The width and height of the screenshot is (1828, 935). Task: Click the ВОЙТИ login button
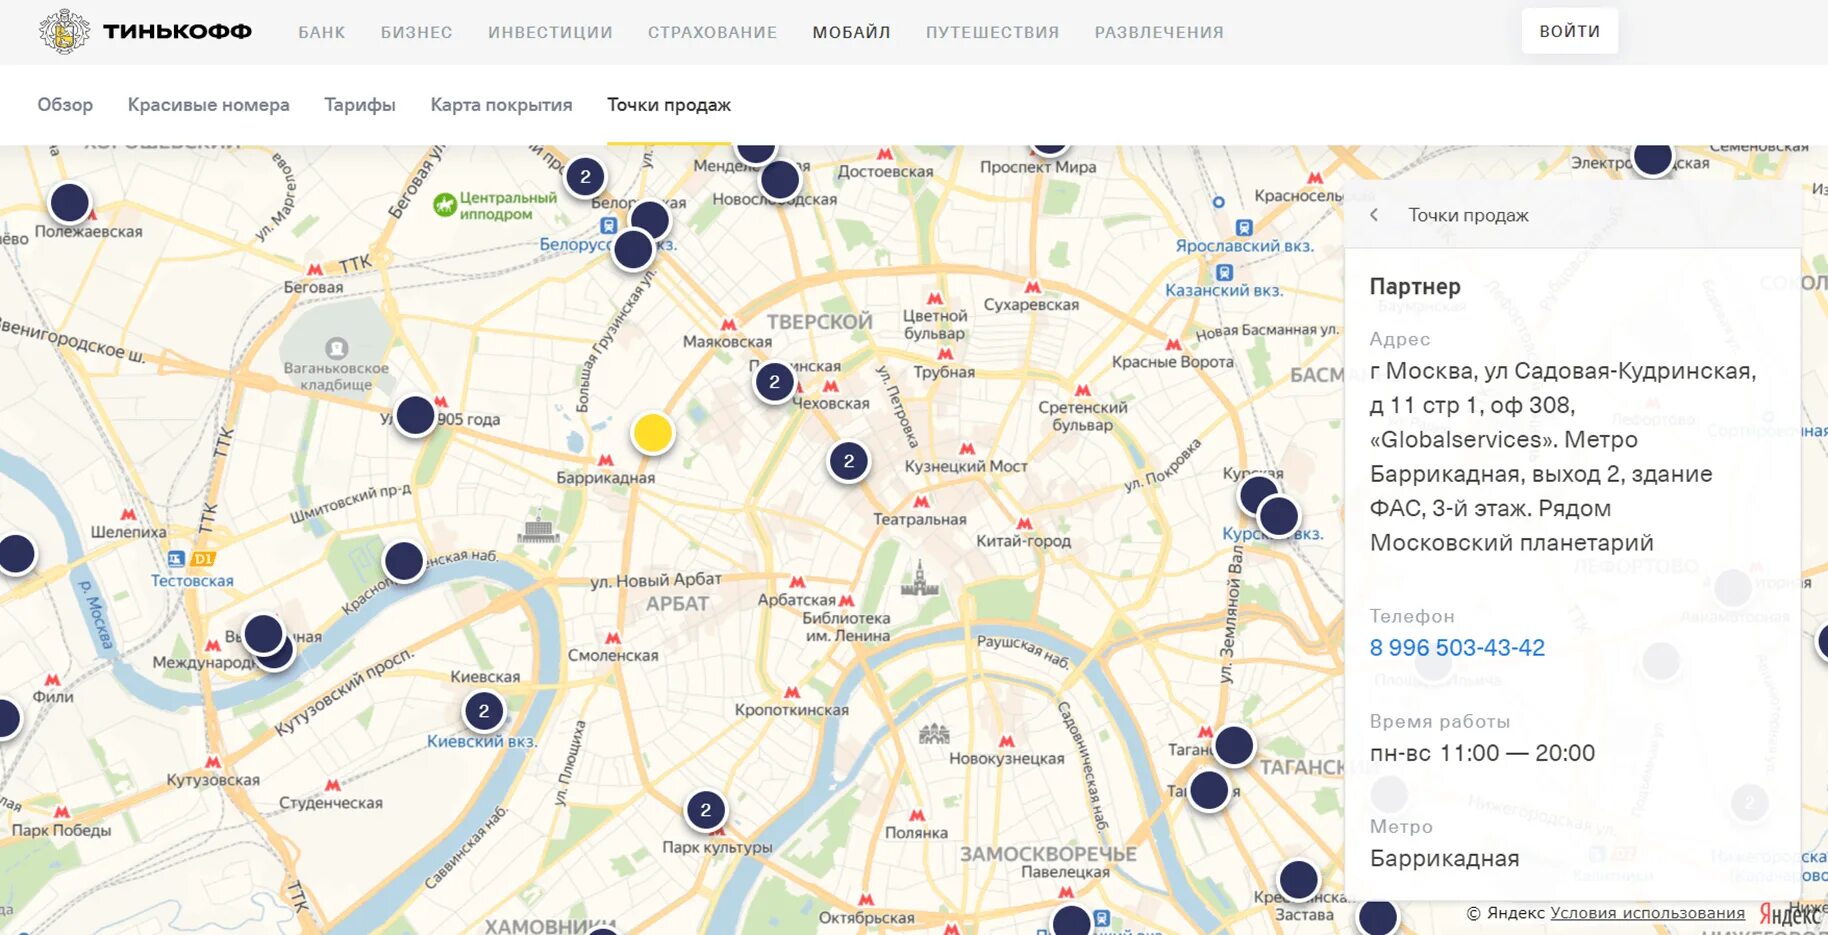tap(1570, 31)
